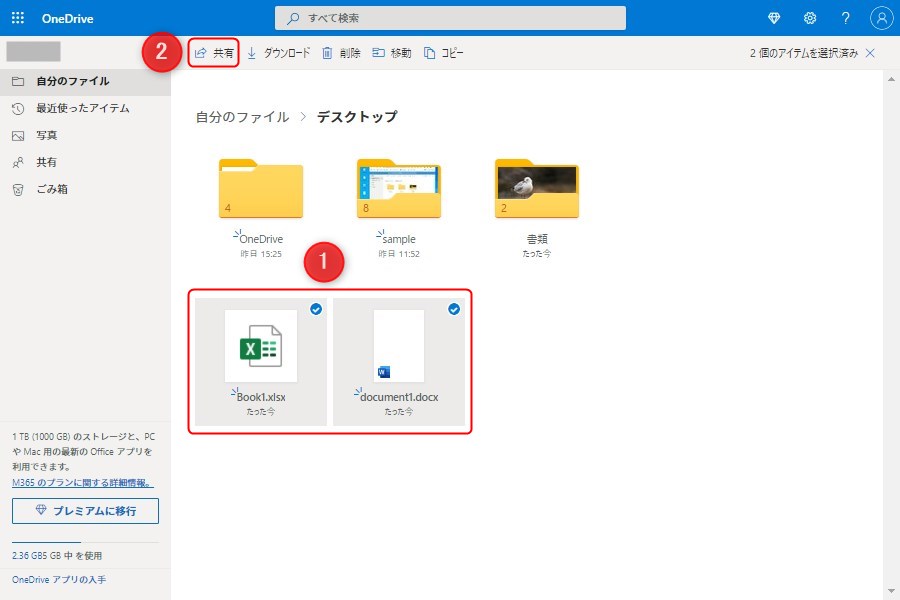The height and width of the screenshot is (600, 900).
Task: Click the すべて検索 search box
Action: pyautogui.click(x=450, y=18)
